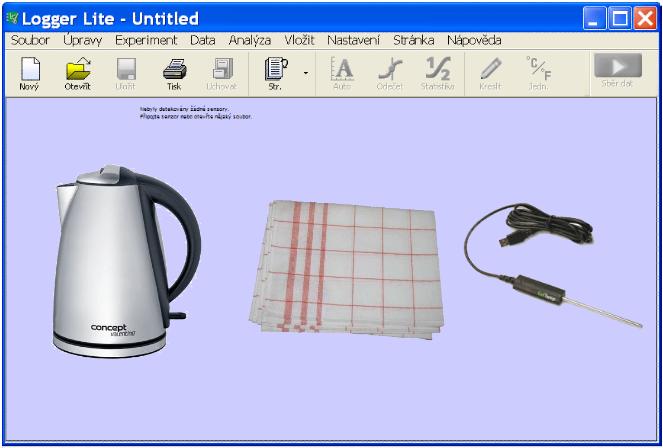Image resolution: width=663 pixels, height=448 pixels.
Task: Click the Statistika statistics icon
Action: tap(438, 69)
